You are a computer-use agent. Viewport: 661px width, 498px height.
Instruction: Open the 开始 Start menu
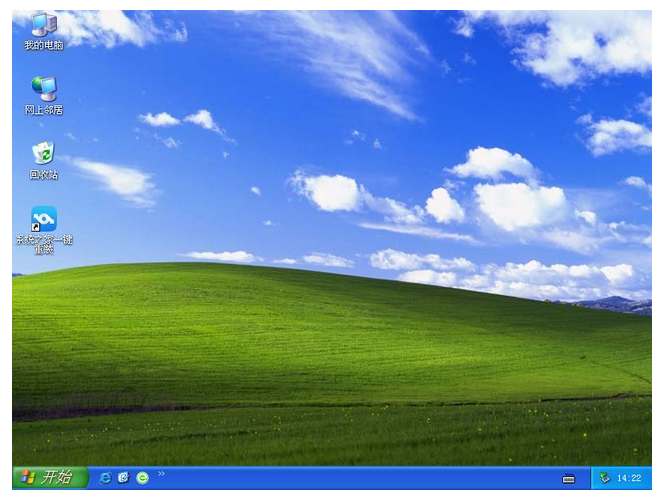pos(50,477)
